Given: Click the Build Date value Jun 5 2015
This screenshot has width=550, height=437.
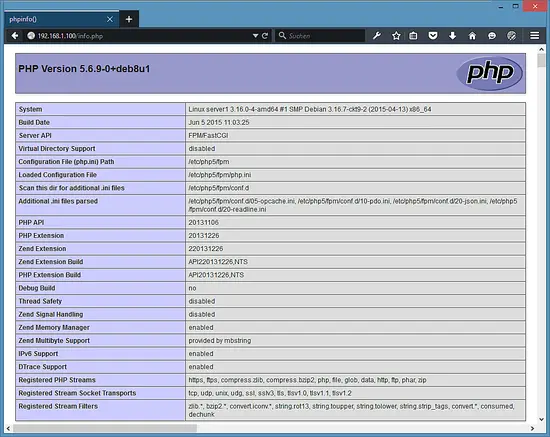Looking at the screenshot, I should point(219,122).
